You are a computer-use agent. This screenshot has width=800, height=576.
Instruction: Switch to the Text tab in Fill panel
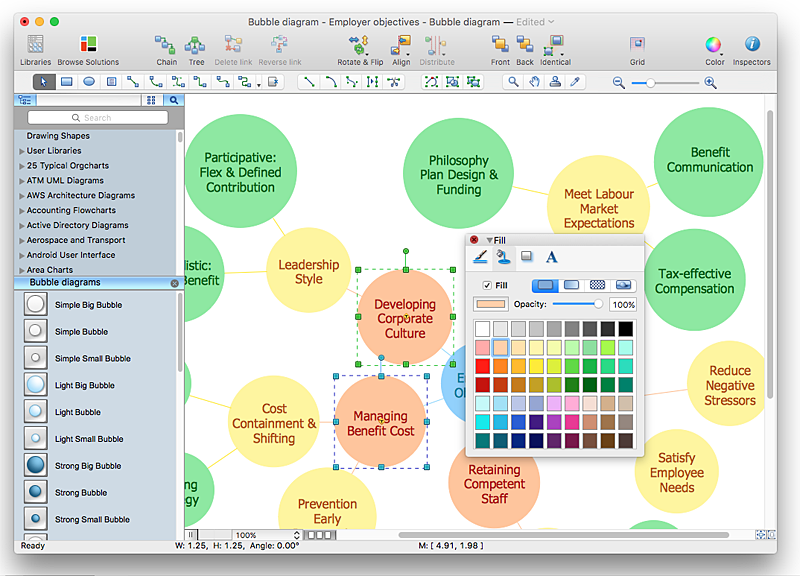[x=551, y=257]
